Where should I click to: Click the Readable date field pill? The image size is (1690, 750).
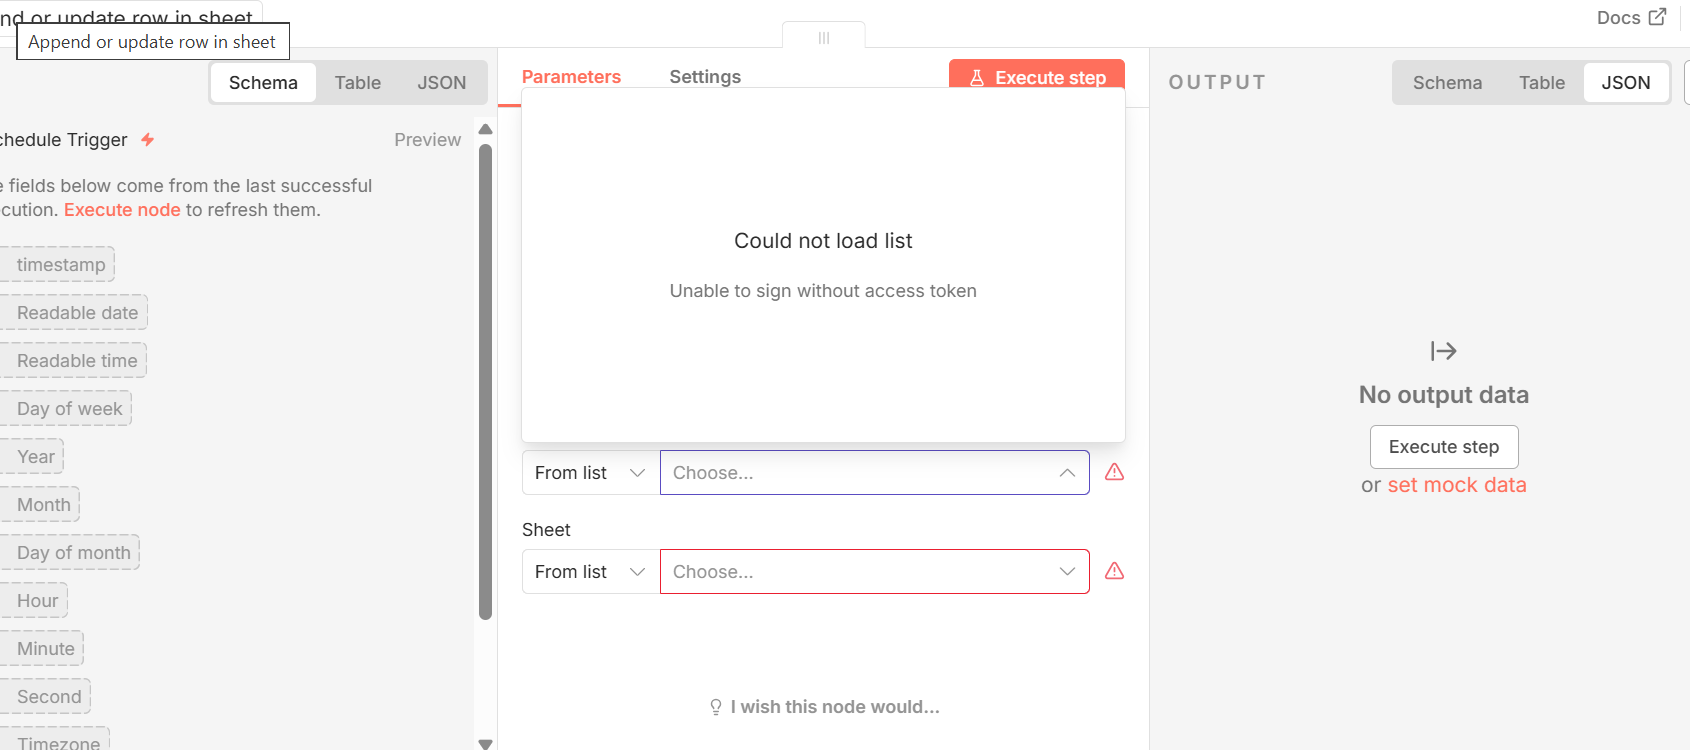(x=77, y=313)
